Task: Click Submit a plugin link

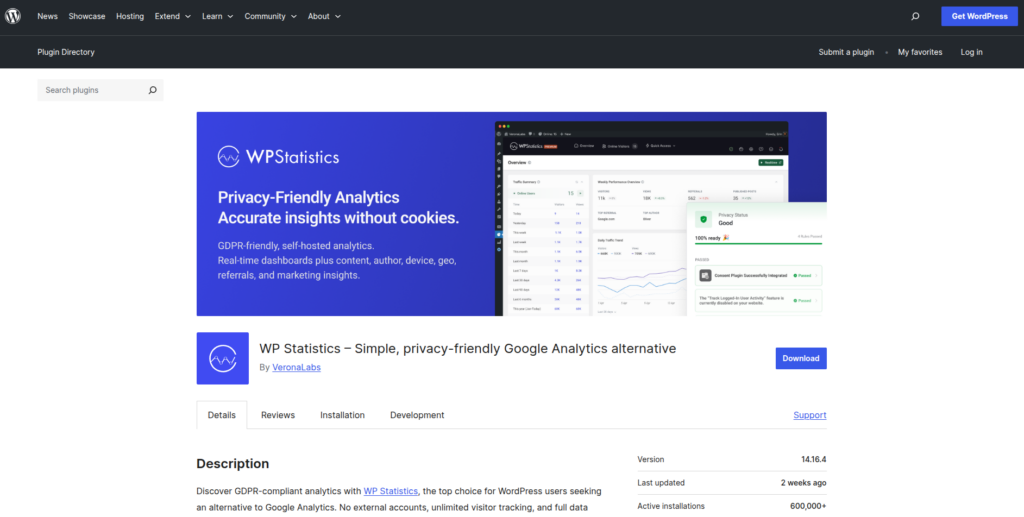Action: [846, 52]
